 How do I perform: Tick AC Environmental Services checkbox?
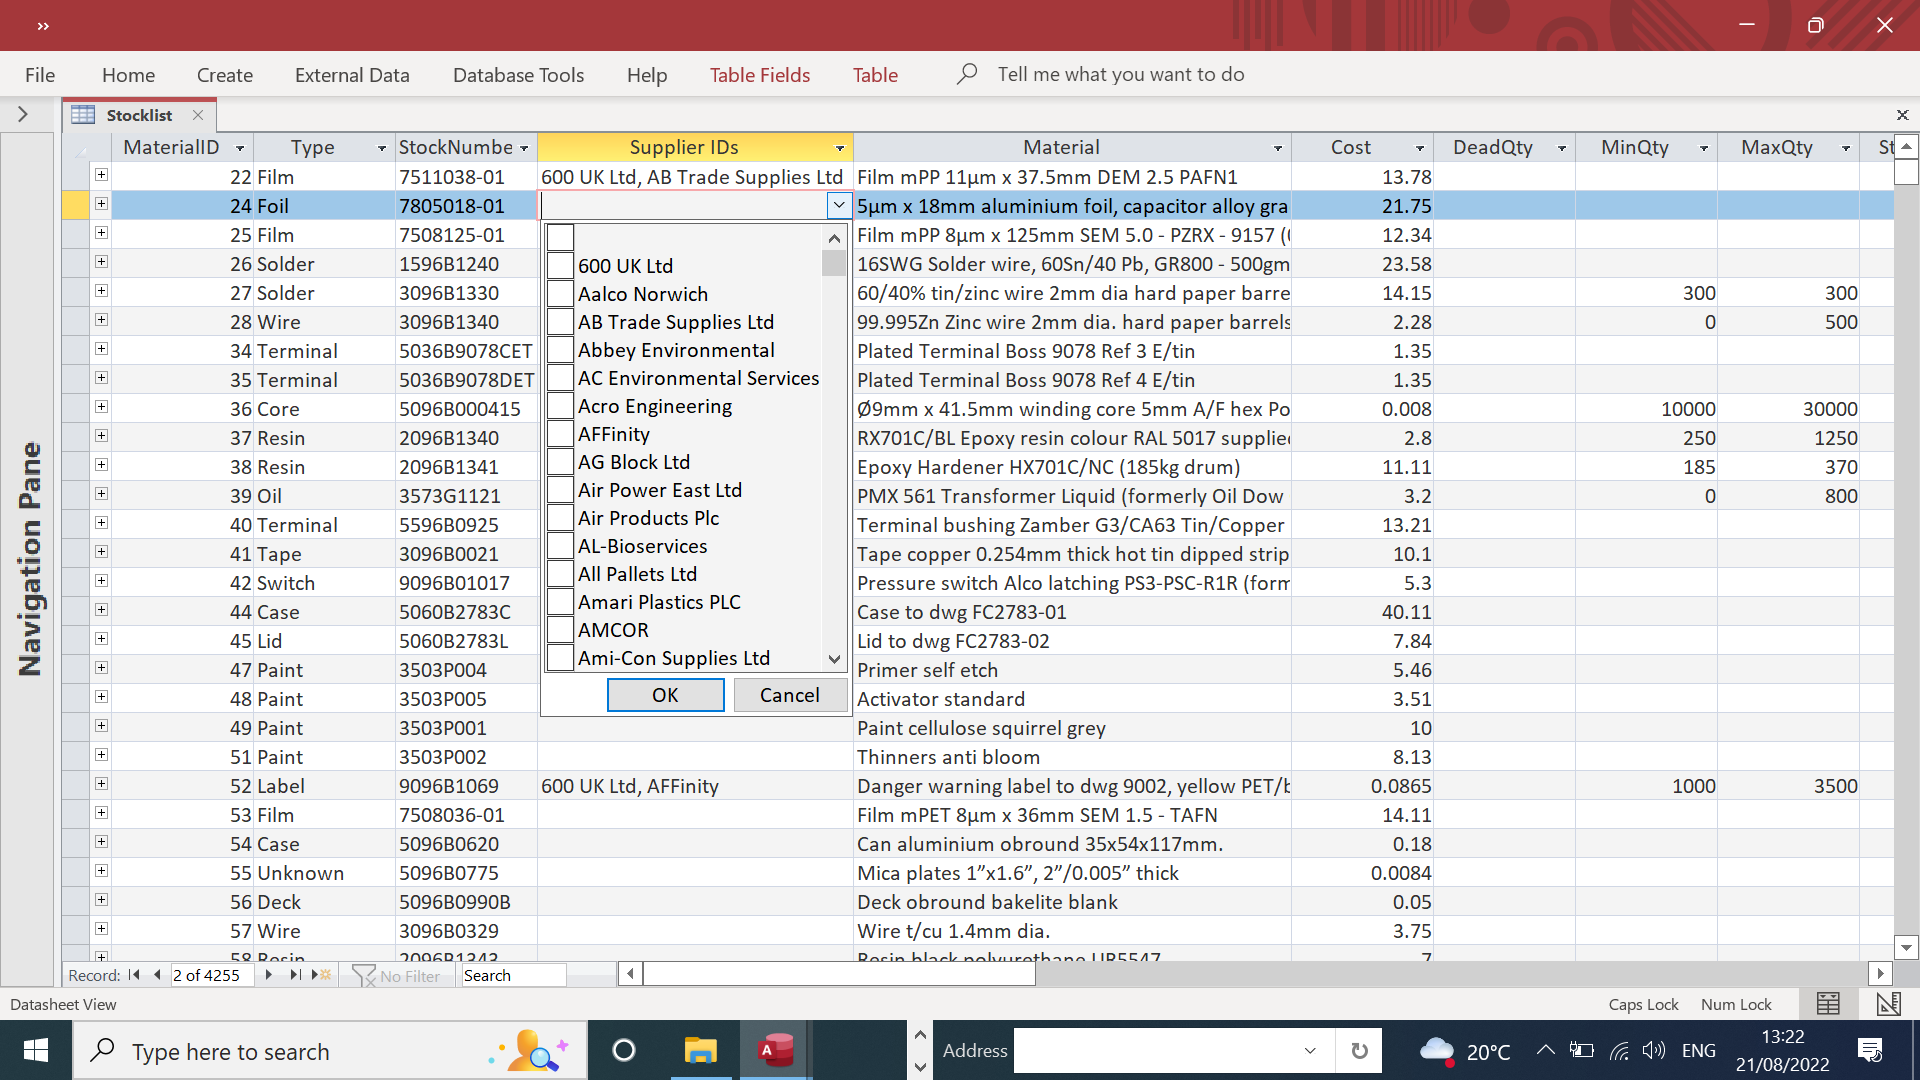(x=560, y=378)
